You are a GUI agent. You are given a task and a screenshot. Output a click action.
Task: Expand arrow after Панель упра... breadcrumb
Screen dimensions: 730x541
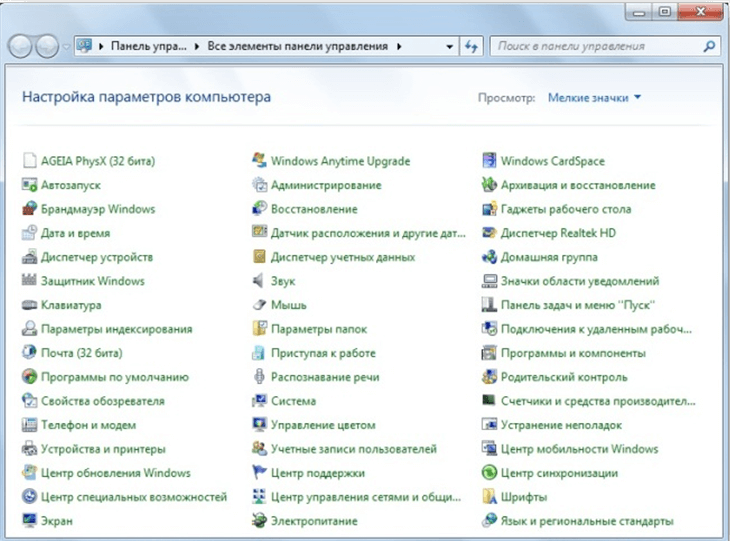(x=197, y=47)
